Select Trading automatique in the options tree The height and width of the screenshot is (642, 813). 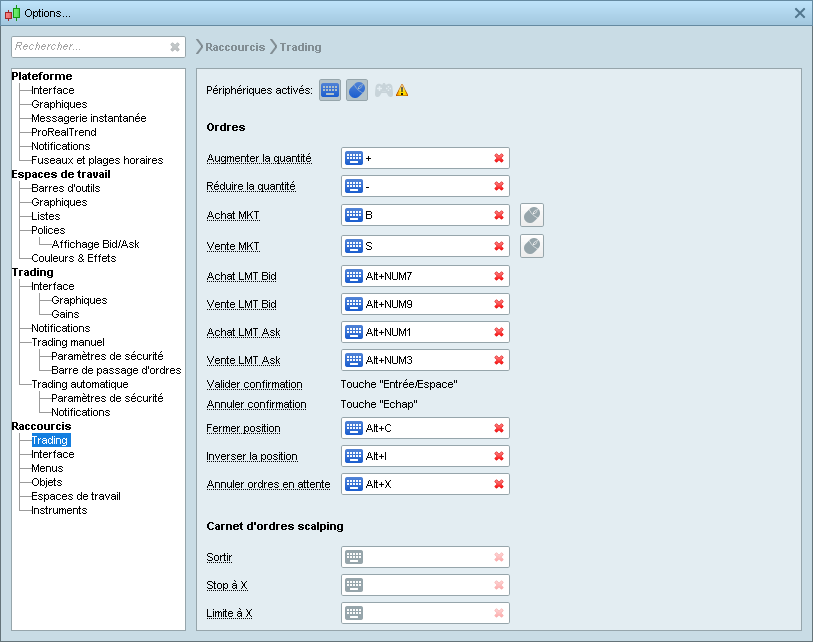79,384
